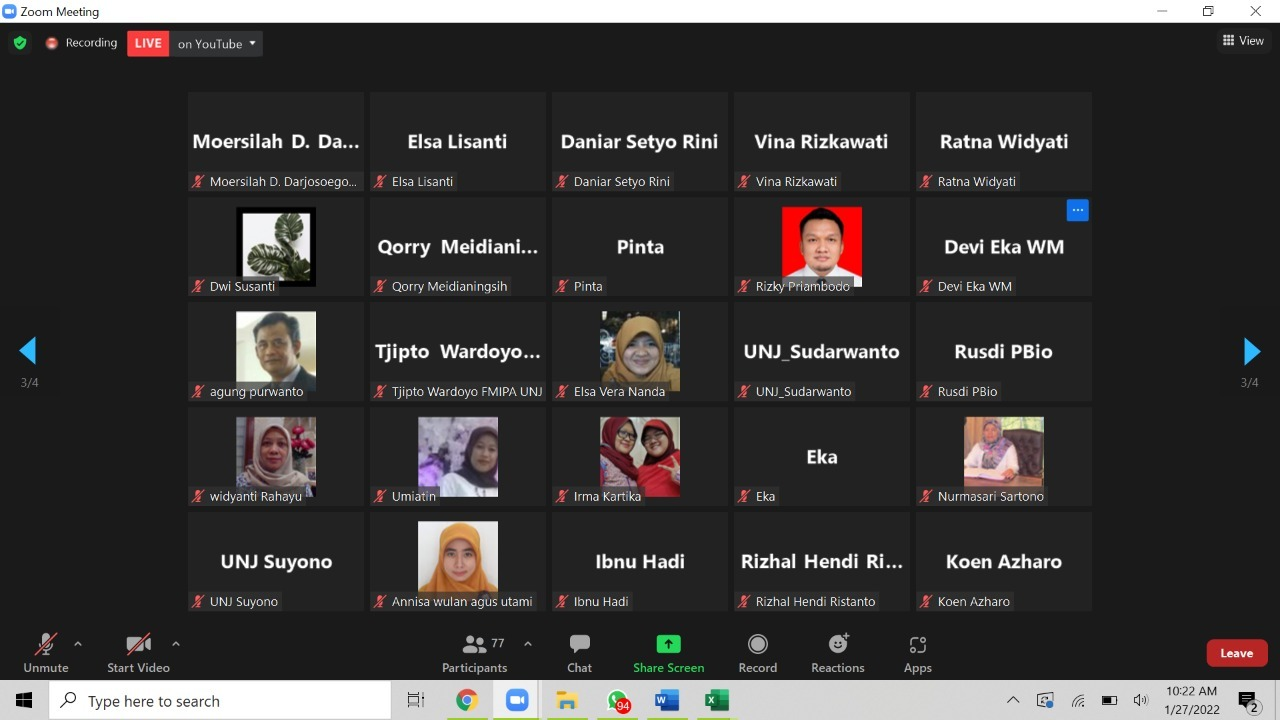This screenshot has height=720, width=1280.
Task: Open File Explorer from the taskbar
Action: (567, 701)
